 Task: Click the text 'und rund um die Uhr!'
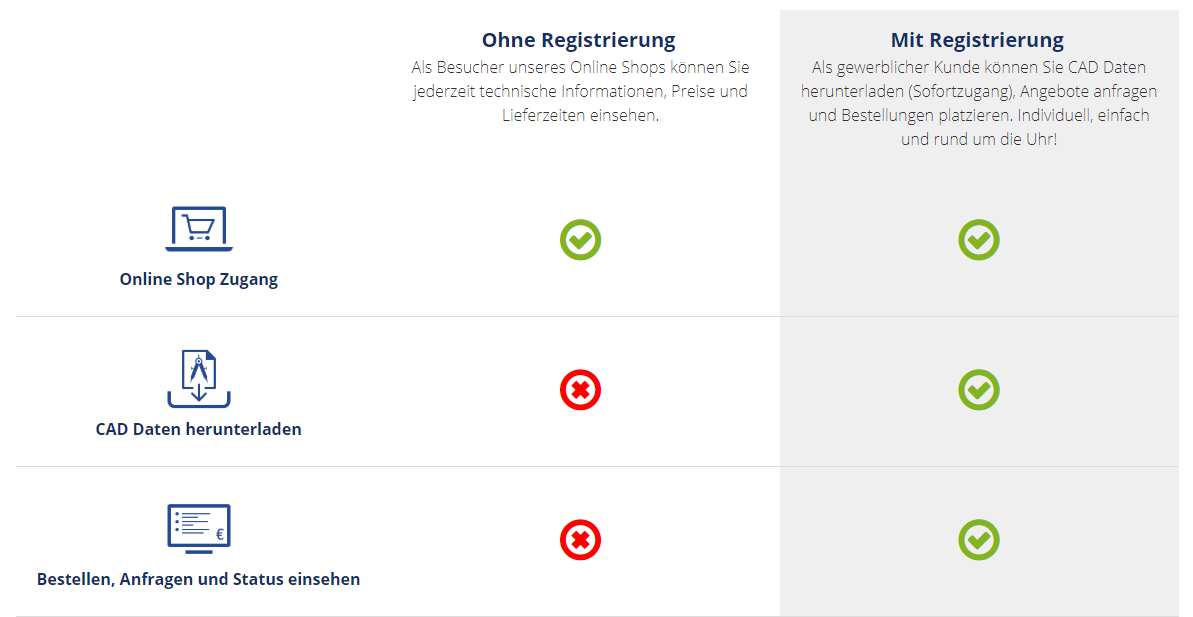point(978,139)
